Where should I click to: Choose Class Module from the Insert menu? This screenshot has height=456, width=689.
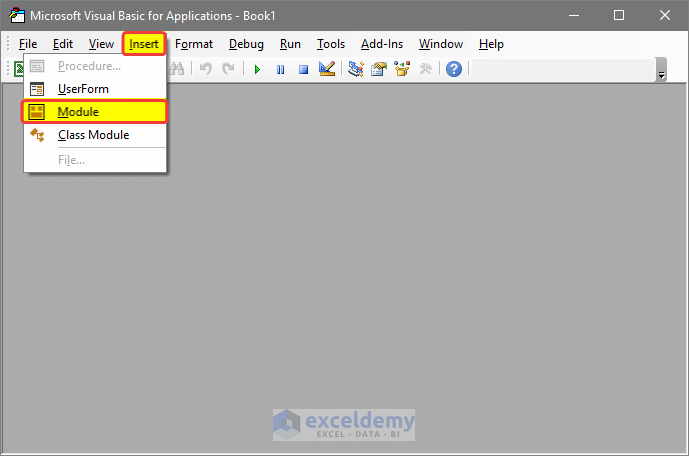(x=95, y=135)
